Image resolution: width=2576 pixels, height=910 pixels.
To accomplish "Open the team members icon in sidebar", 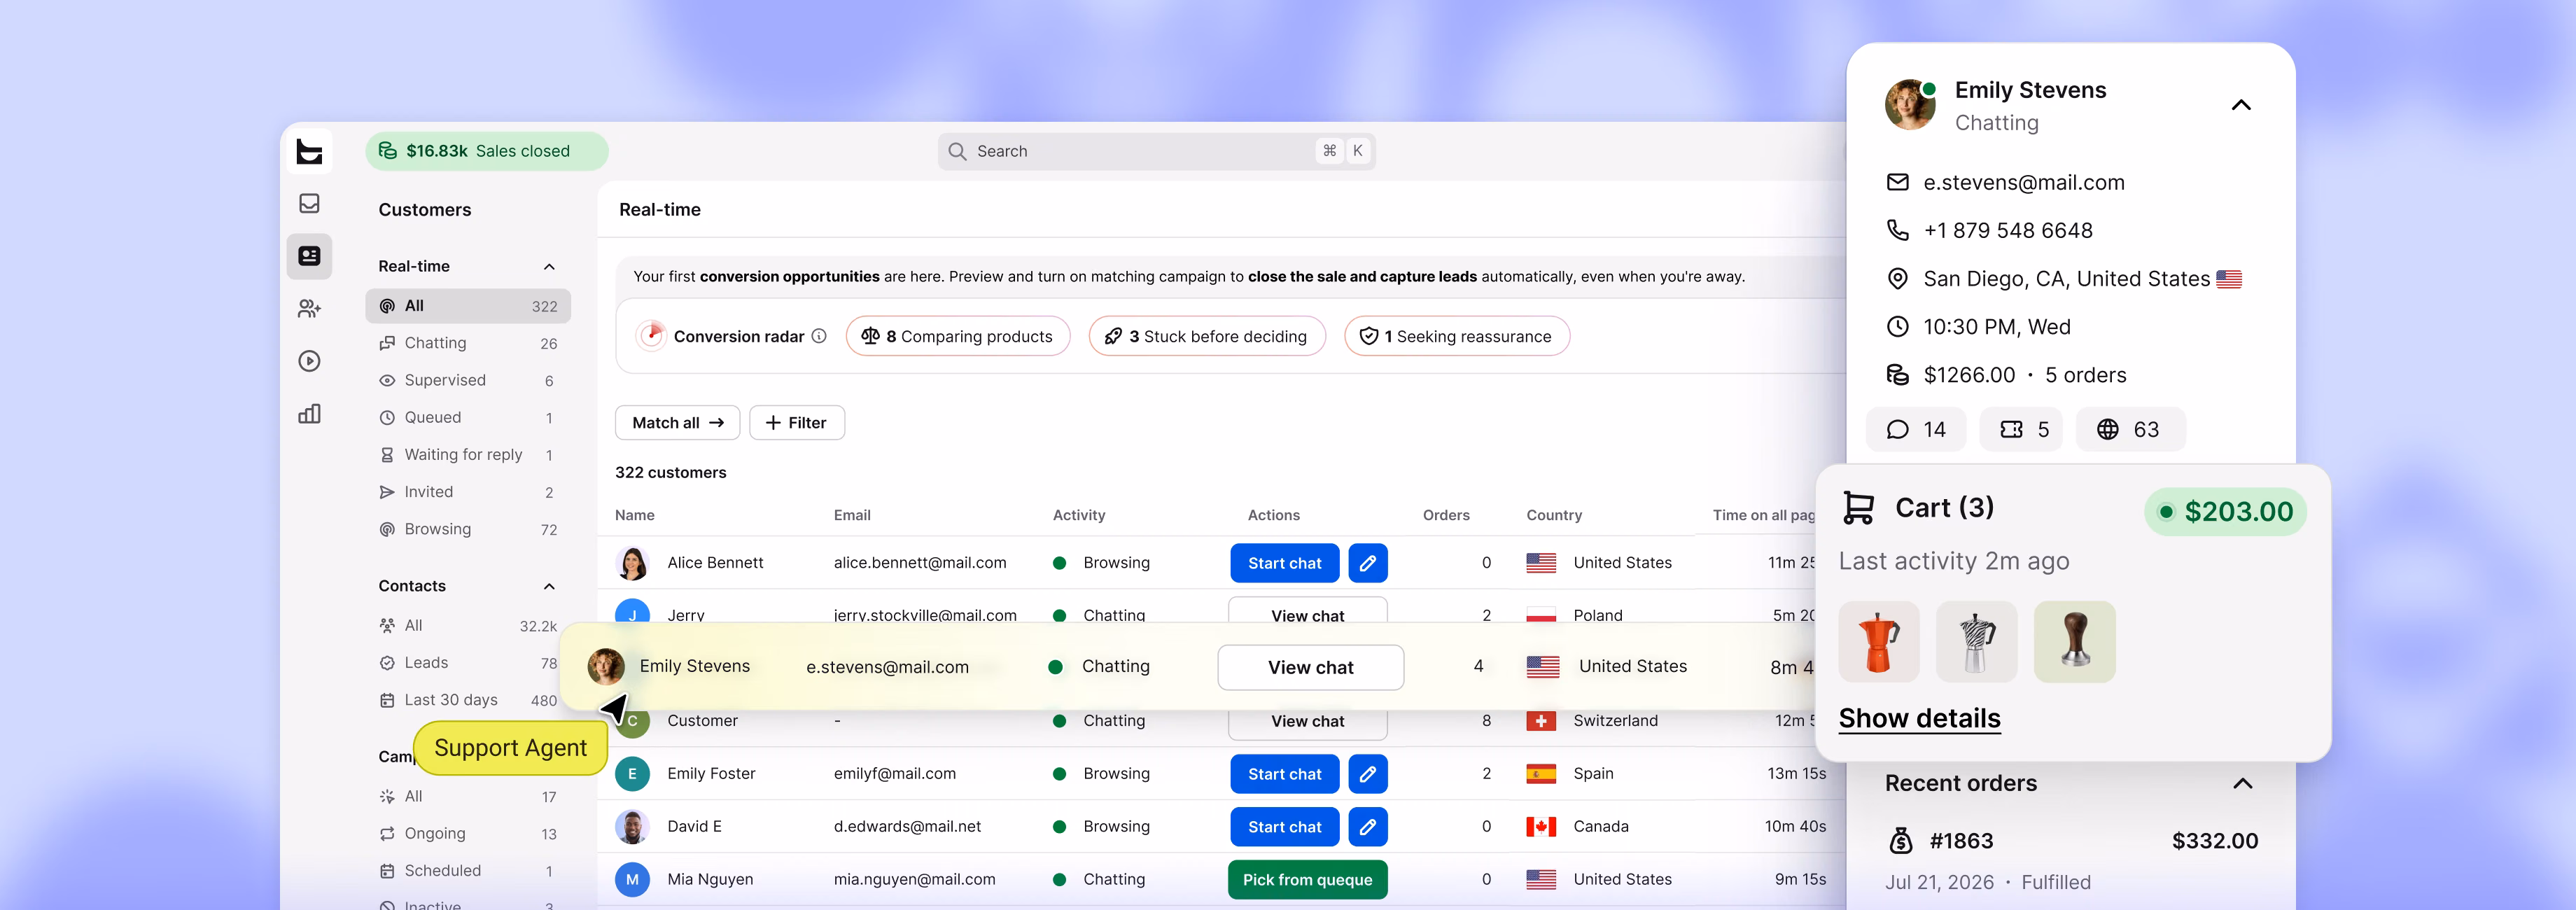I will (309, 309).
